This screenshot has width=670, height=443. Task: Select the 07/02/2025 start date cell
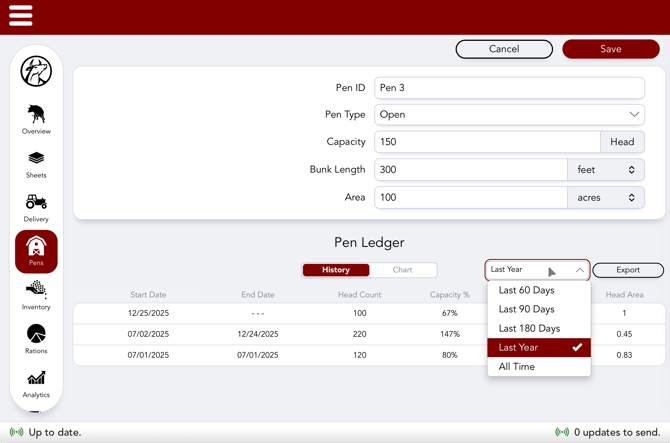[148, 334]
